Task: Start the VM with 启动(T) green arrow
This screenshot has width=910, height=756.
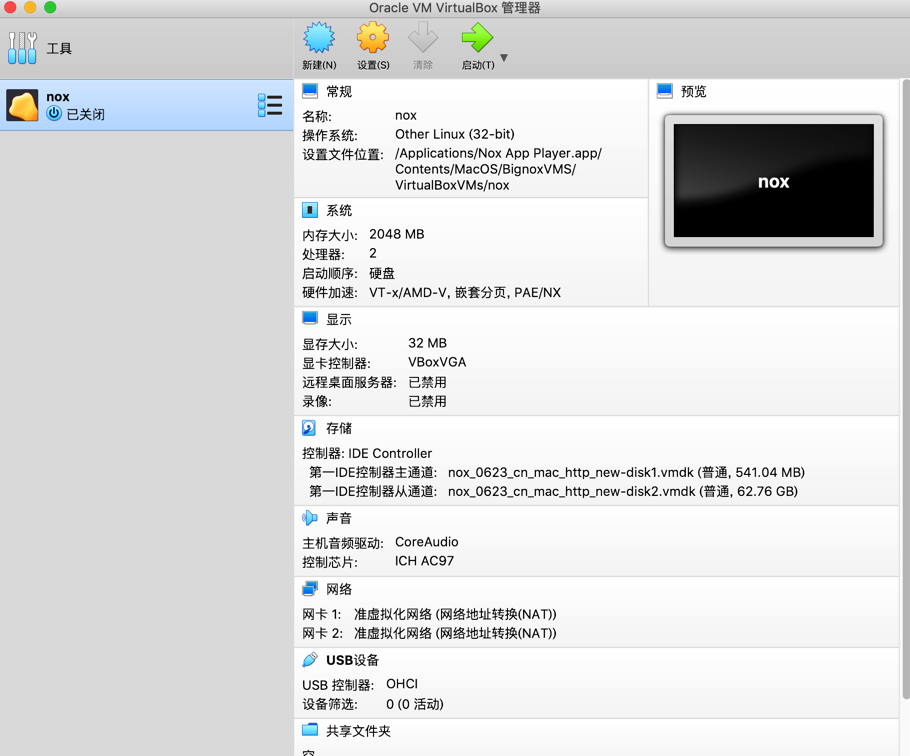Action: 477,38
